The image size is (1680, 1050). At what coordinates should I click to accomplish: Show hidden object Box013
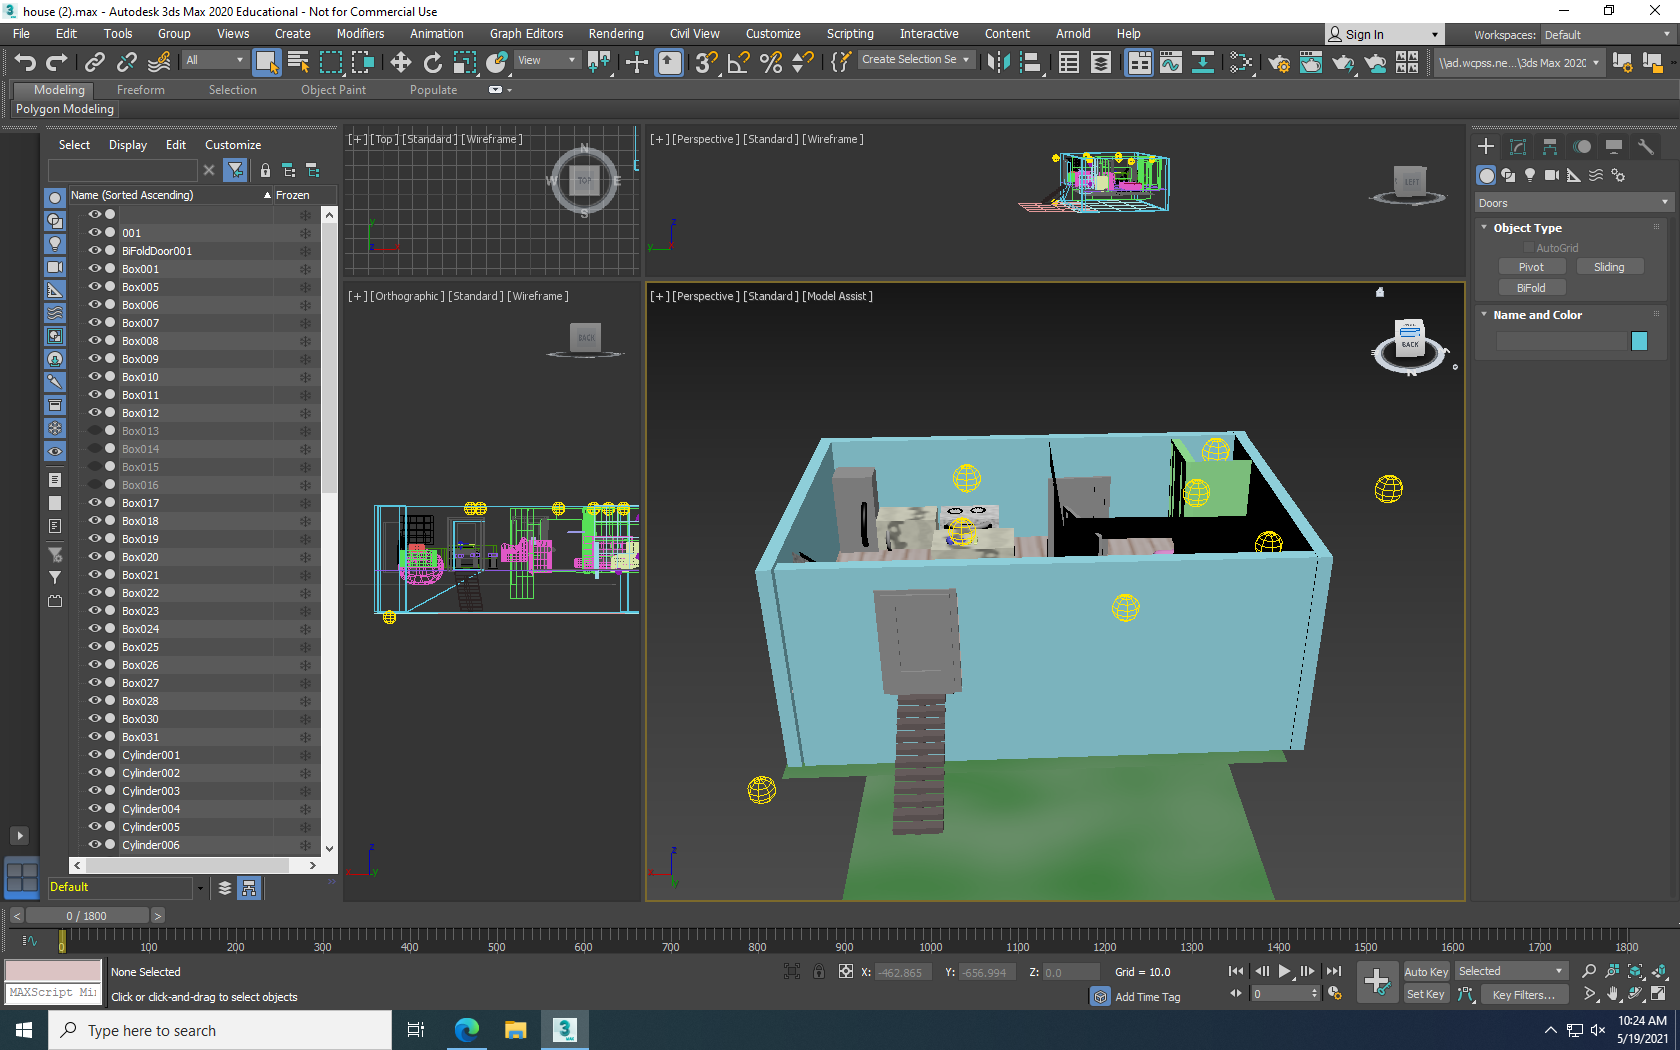(x=95, y=431)
